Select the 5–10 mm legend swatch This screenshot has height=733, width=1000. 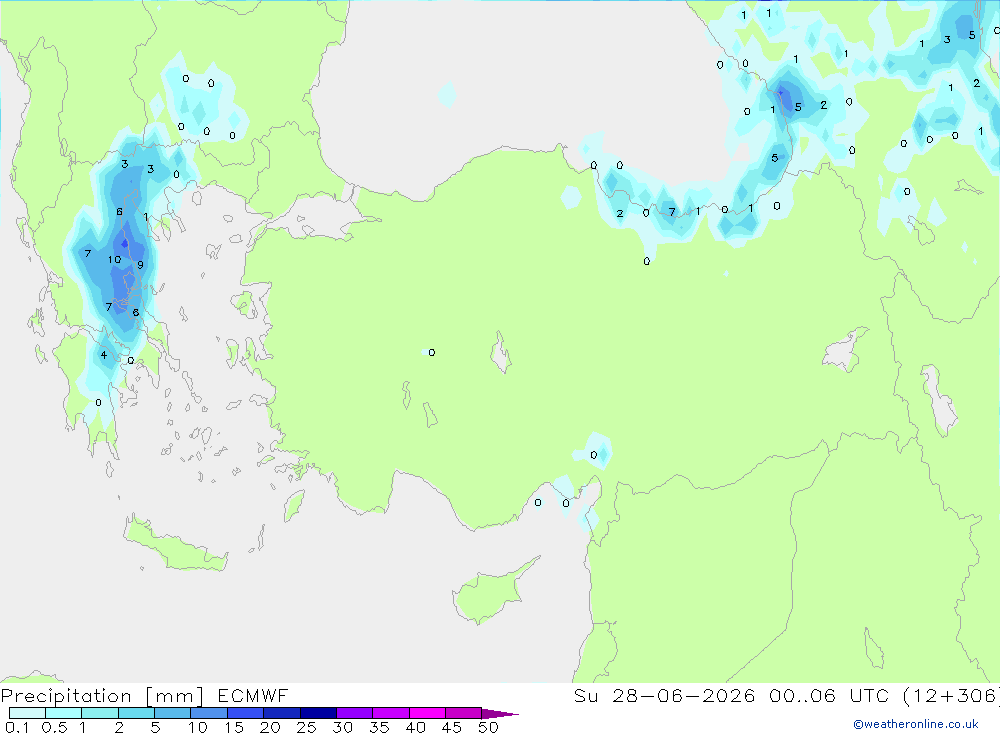[173, 713]
